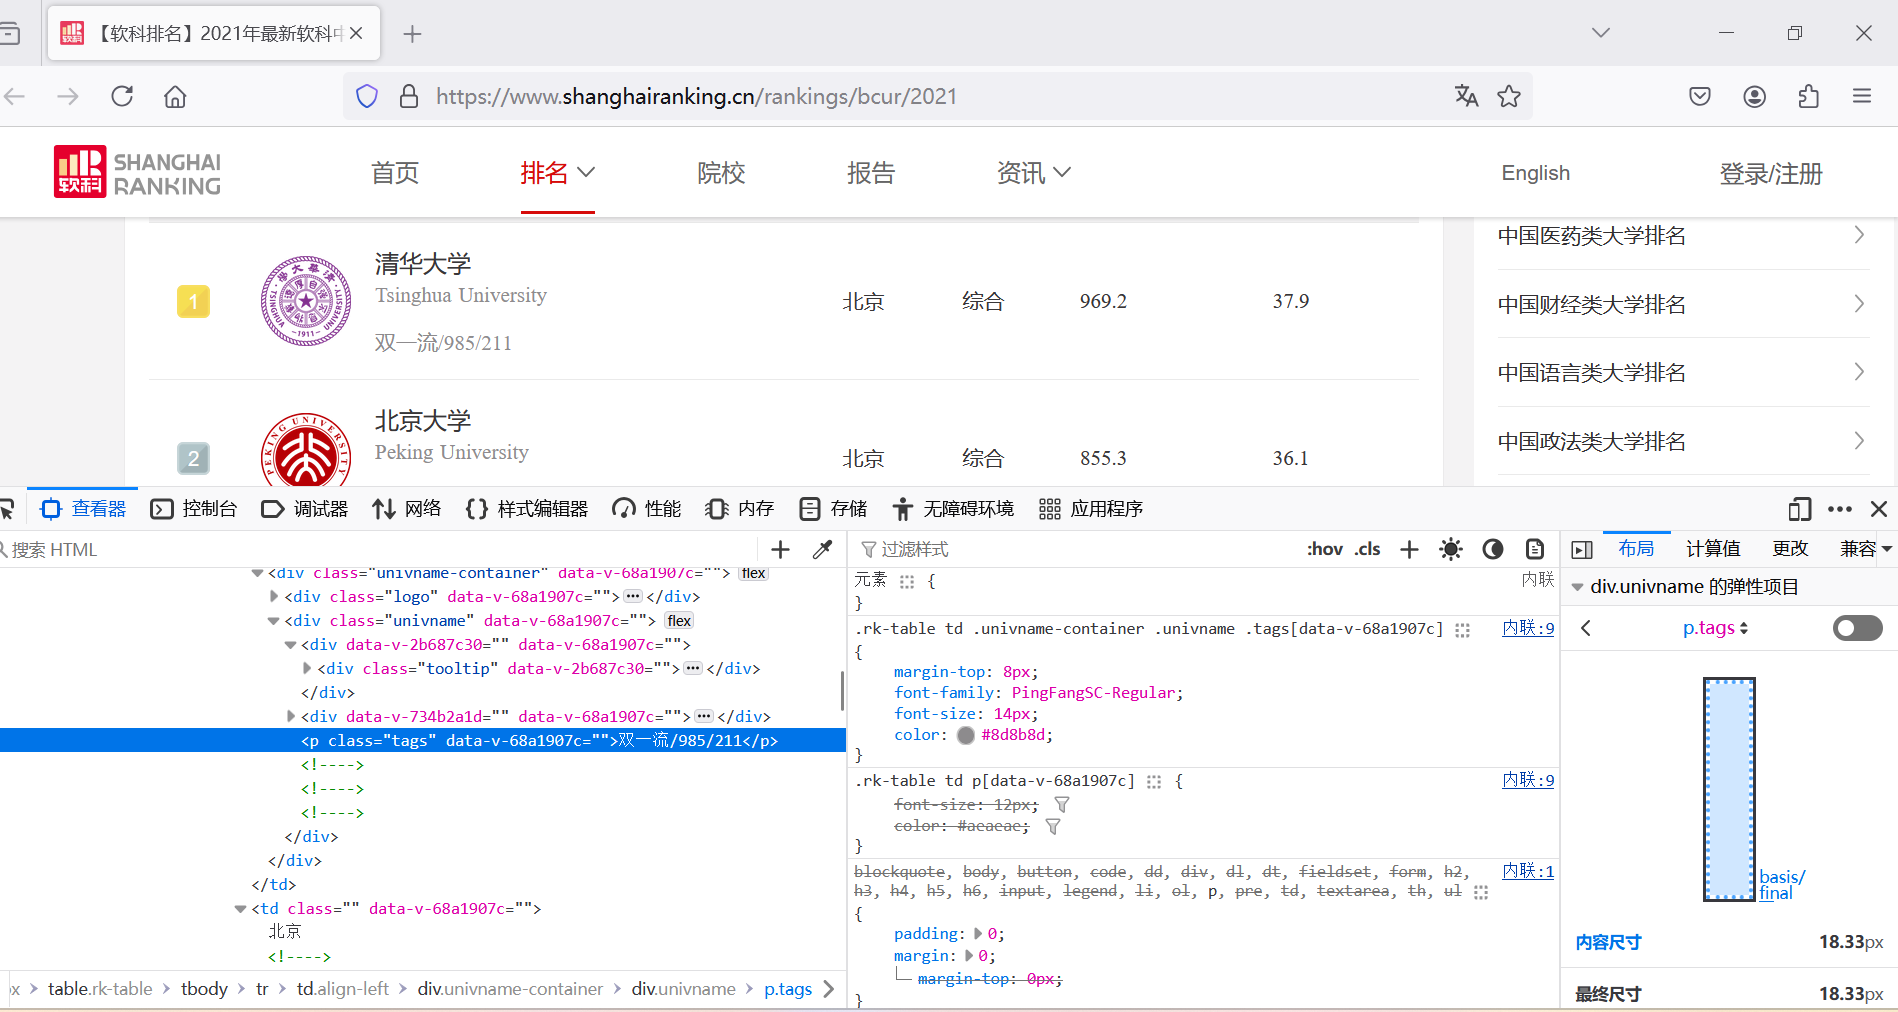Open the p.tags flex item selector dropdown
The image size is (1898, 1012).
pos(1716,628)
